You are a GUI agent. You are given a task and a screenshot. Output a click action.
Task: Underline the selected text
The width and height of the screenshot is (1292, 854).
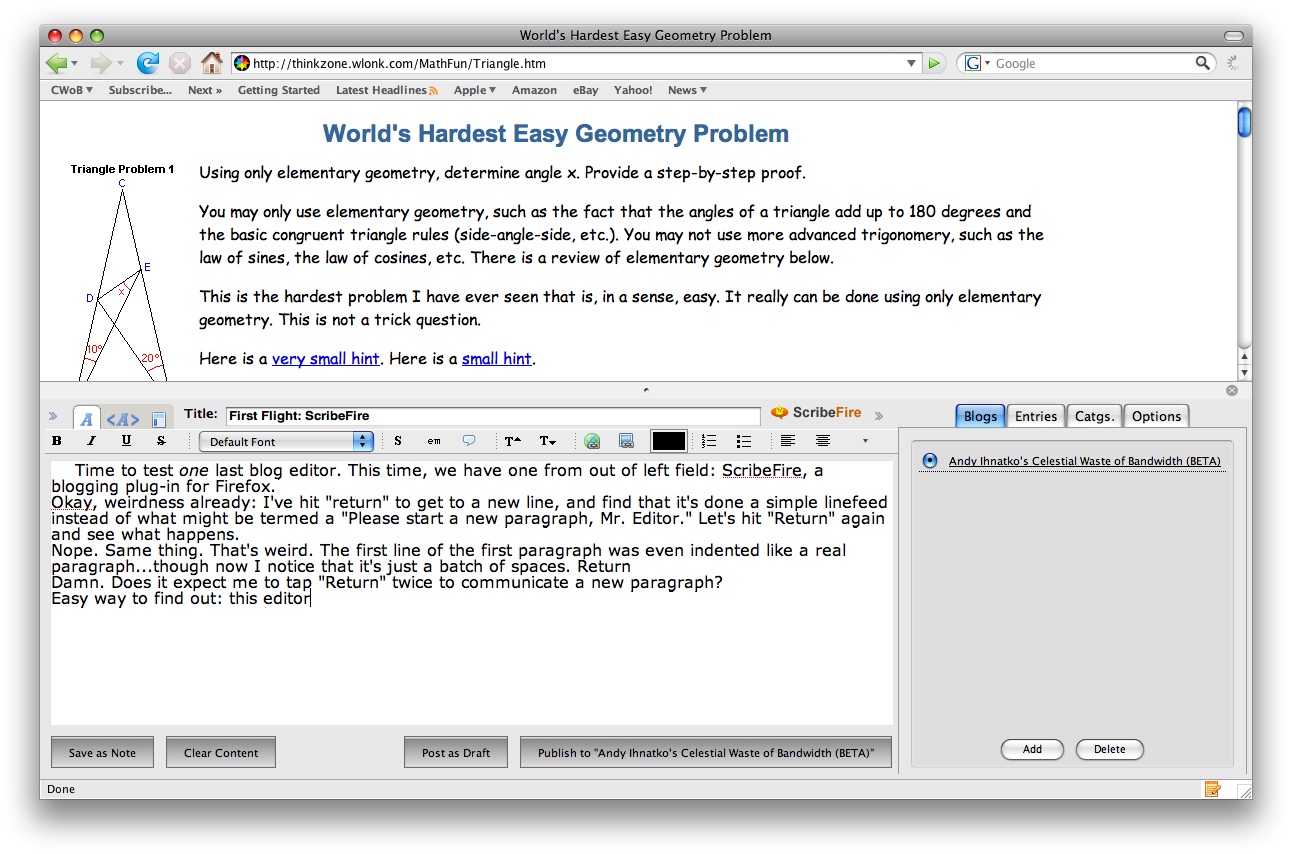tap(126, 441)
